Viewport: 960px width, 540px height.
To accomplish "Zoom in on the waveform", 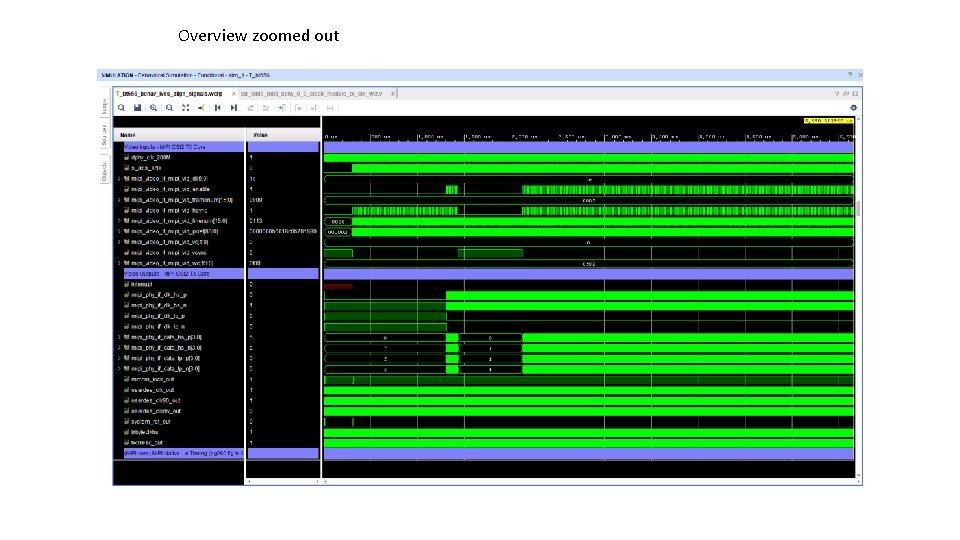I will pyautogui.click(x=153, y=108).
